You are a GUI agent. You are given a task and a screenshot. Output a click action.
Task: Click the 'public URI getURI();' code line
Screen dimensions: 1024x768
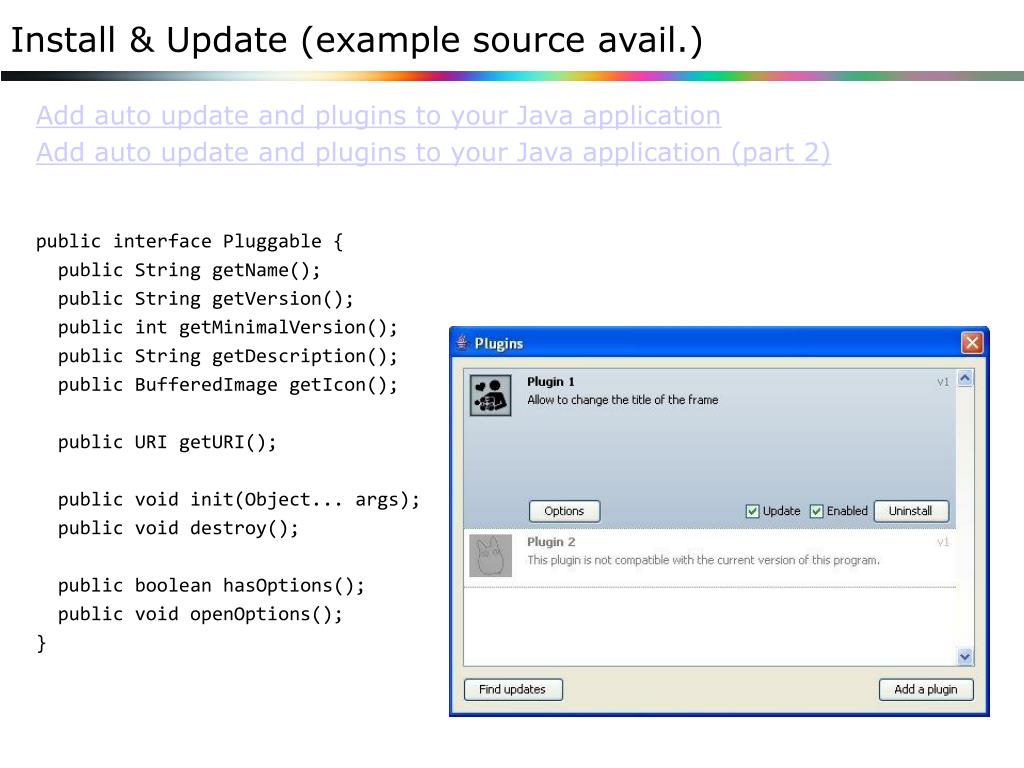pos(167,442)
